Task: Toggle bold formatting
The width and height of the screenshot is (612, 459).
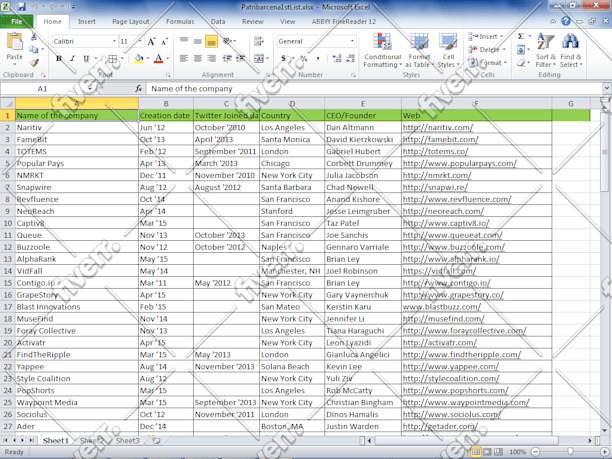Action: point(59,59)
